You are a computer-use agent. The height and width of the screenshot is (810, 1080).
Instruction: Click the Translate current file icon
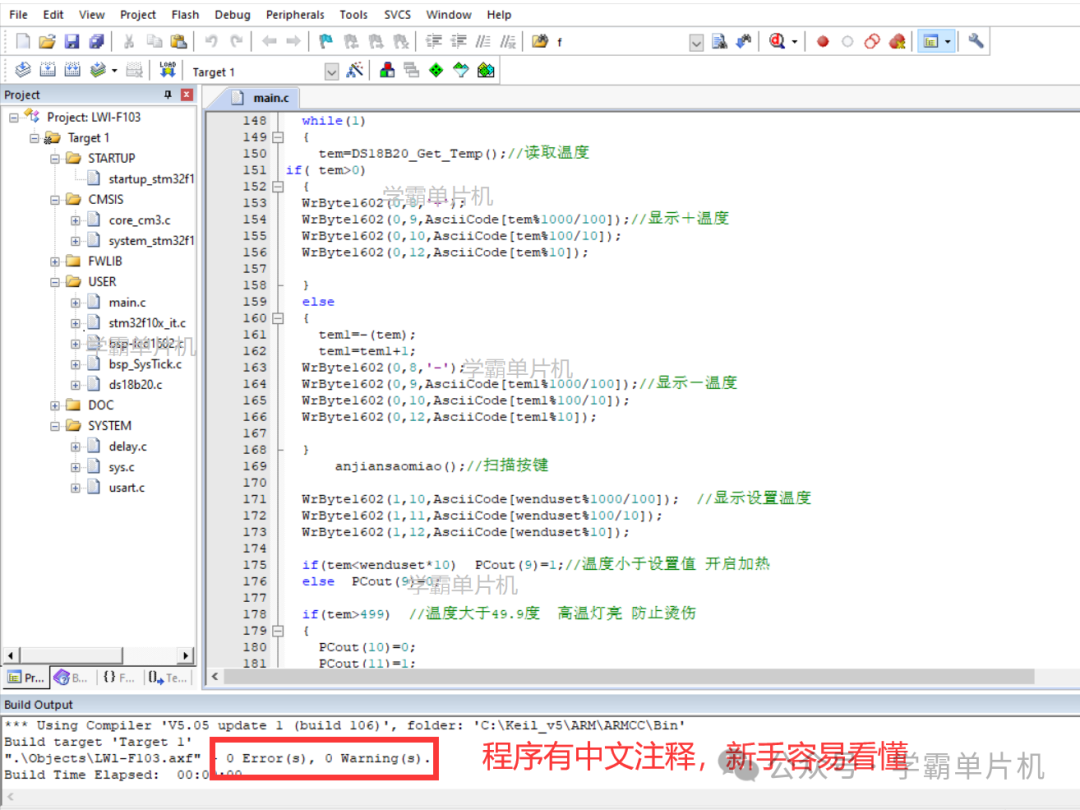[23, 70]
